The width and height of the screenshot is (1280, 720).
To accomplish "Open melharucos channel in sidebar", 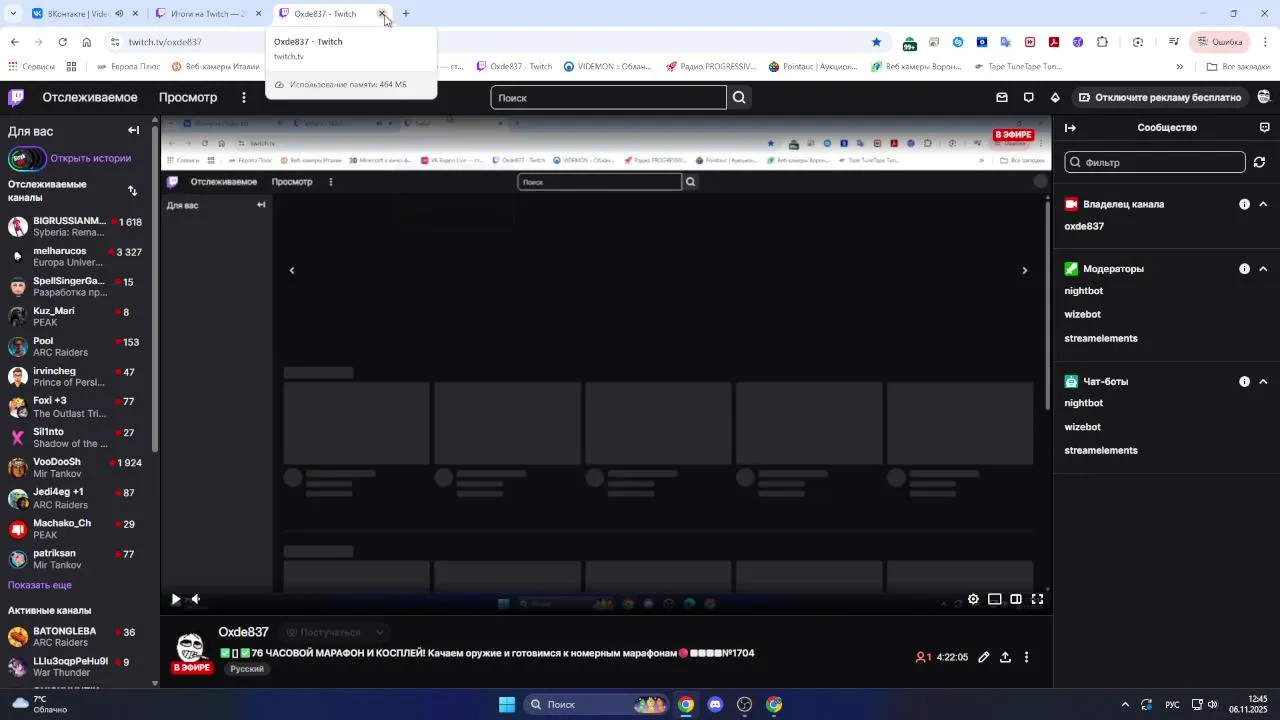I will (78, 257).
